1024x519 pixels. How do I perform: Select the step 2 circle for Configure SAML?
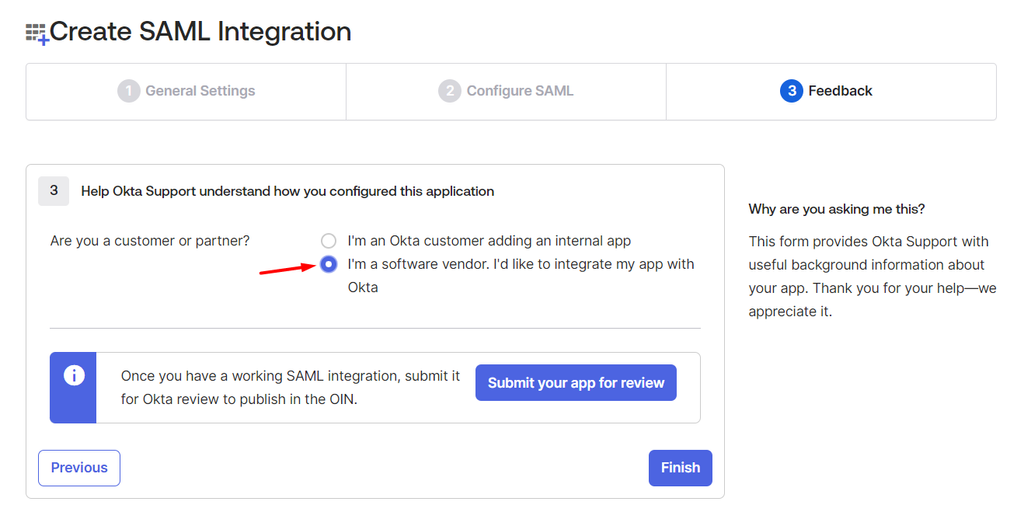[449, 91]
